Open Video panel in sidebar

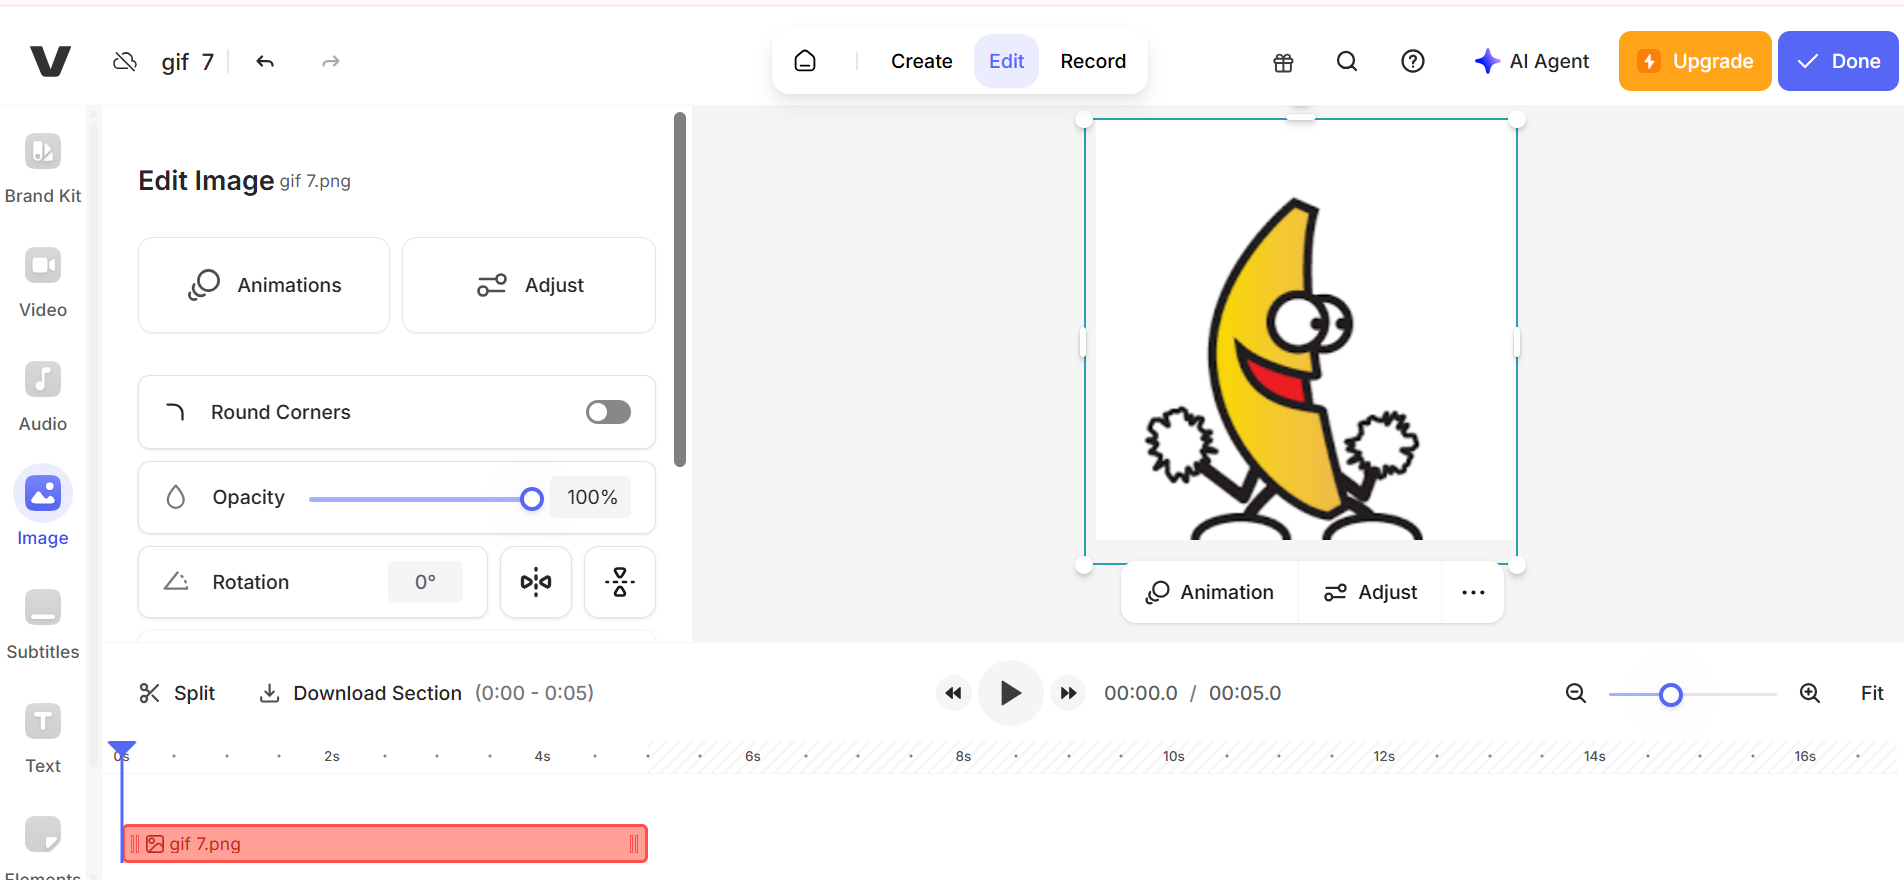coord(43,283)
